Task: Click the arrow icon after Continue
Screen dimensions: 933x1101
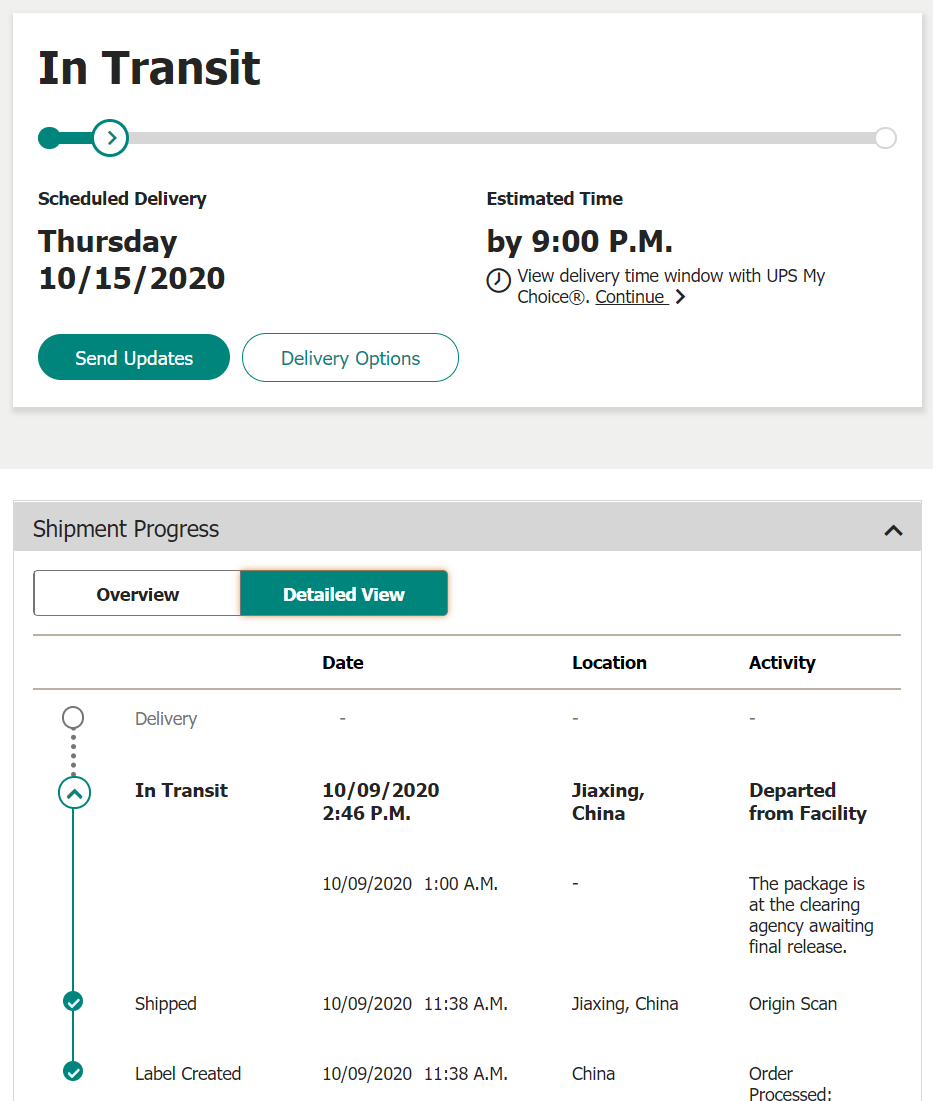Action: tap(680, 297)
